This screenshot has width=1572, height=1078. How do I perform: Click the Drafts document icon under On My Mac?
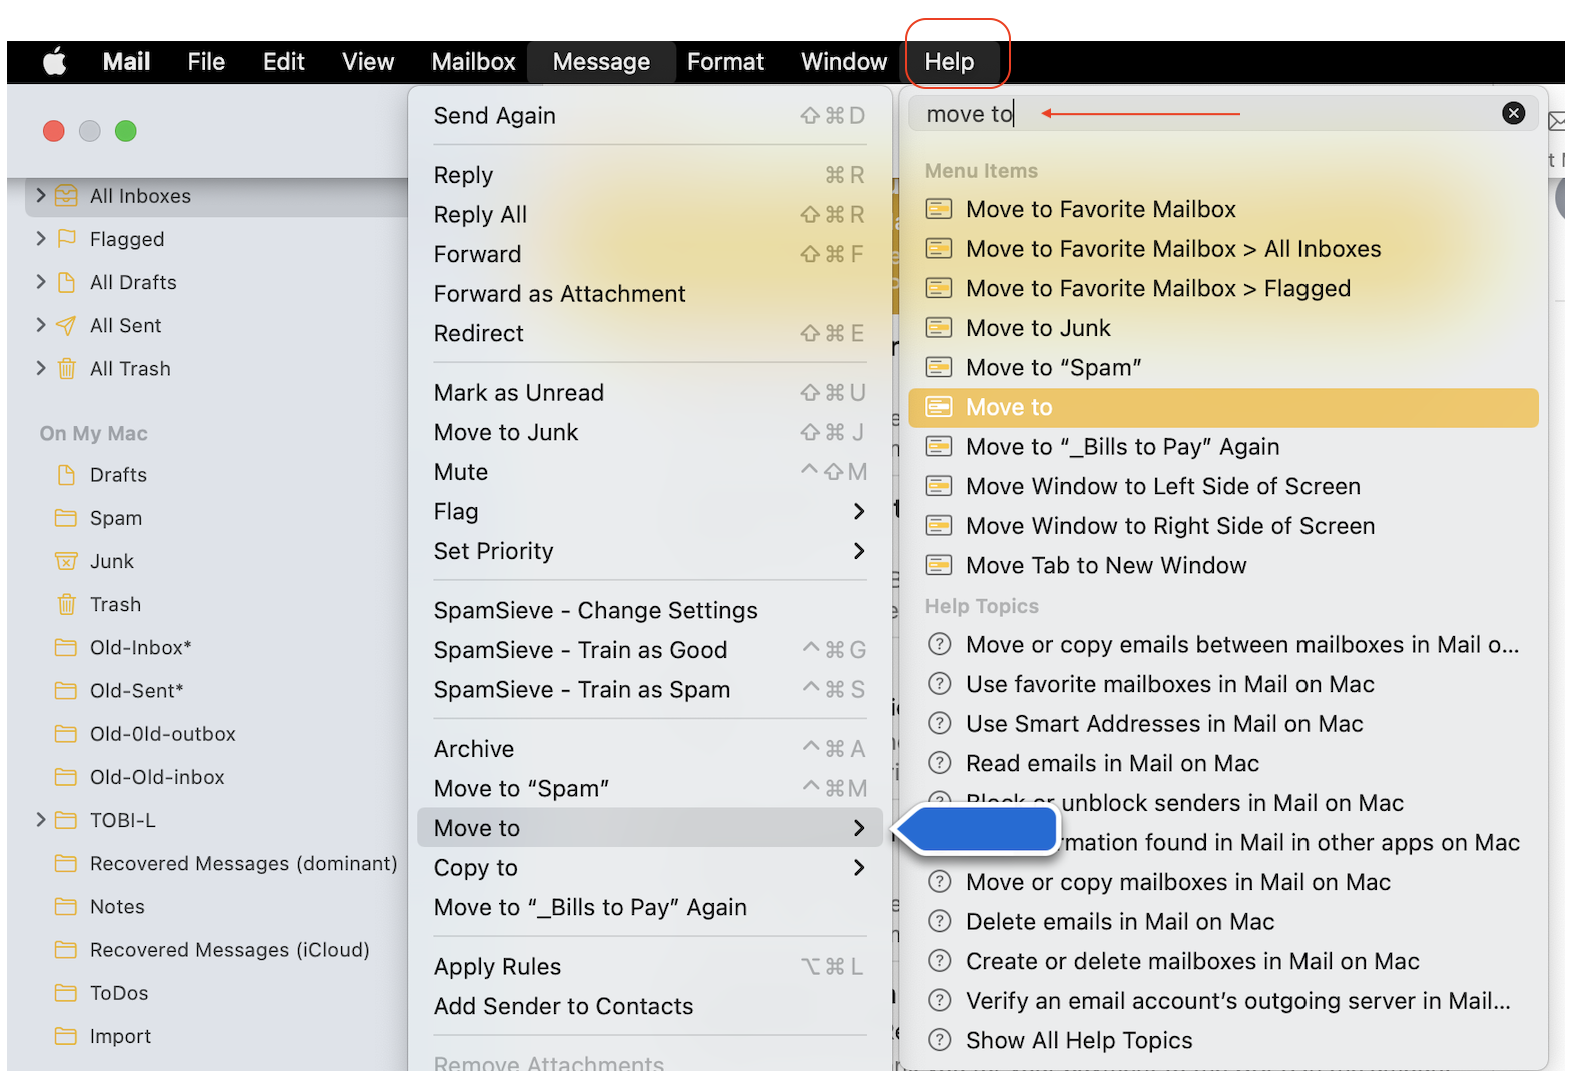point(66,474)
